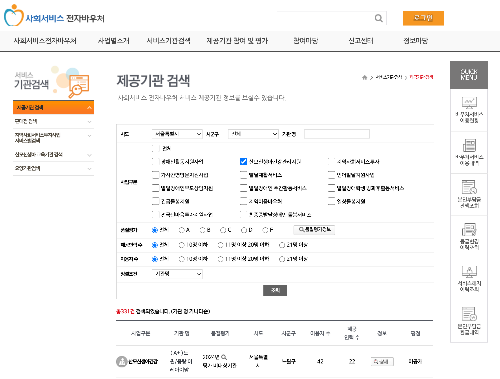This screenshot has width=500, height=379.
Task: Open 제공기관 참여 및 평가 menu
Action: tap(237, 41)
